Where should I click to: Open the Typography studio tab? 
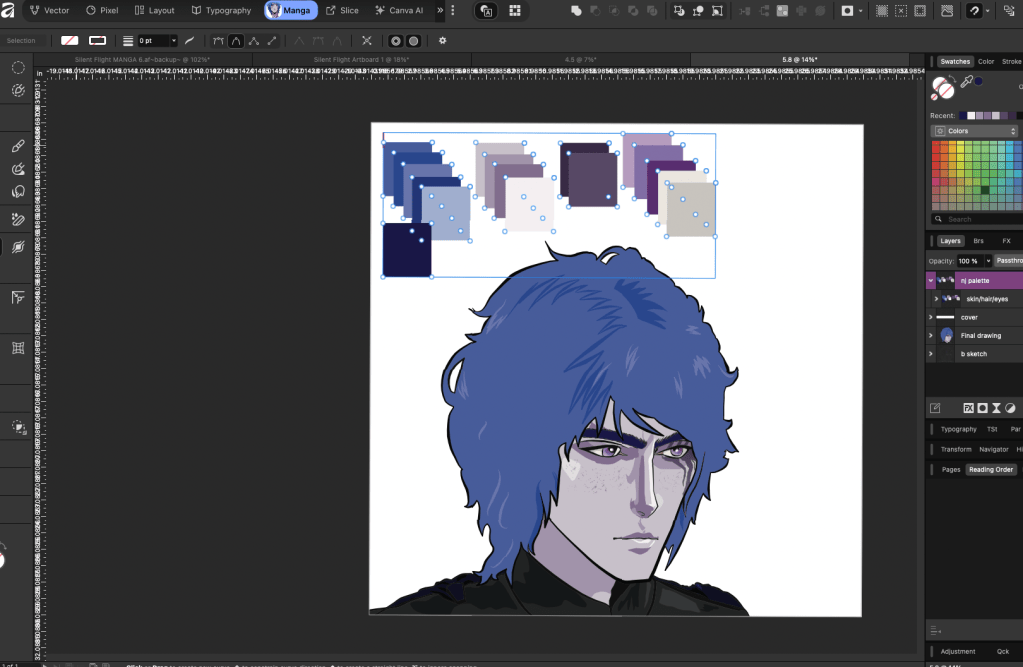point(222,10)
